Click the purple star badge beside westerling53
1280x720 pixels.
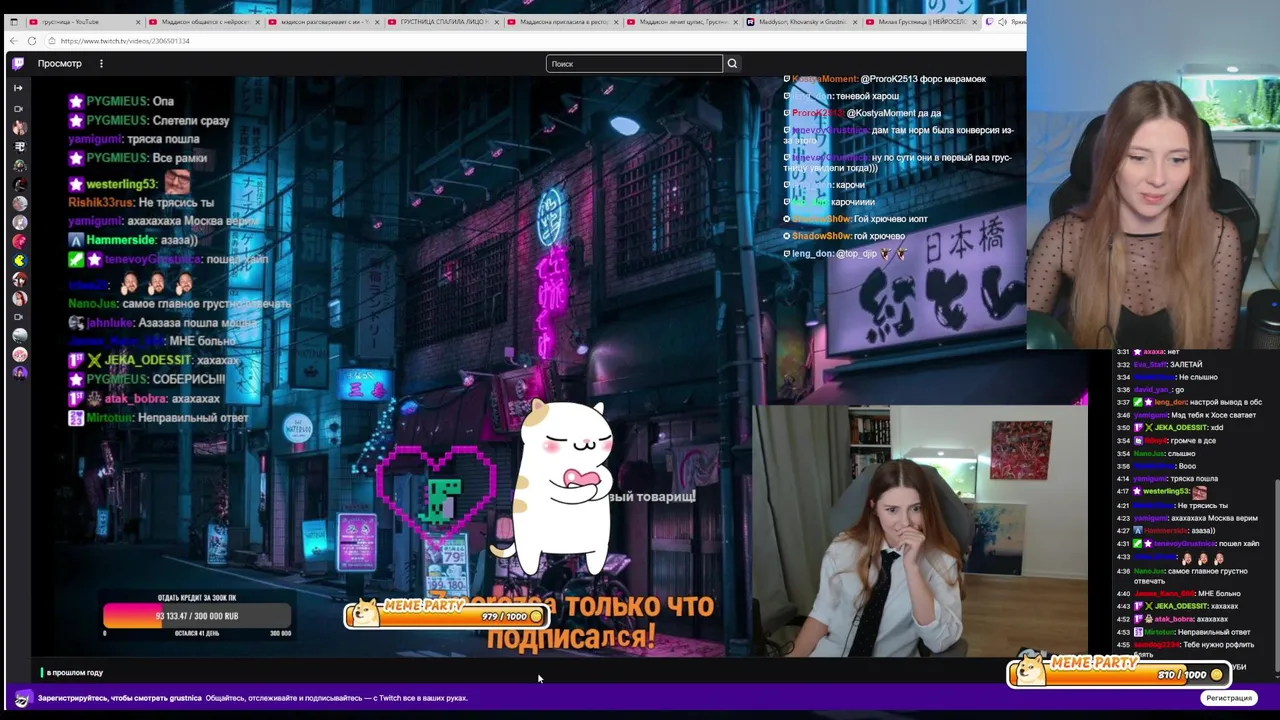(76, 184)
